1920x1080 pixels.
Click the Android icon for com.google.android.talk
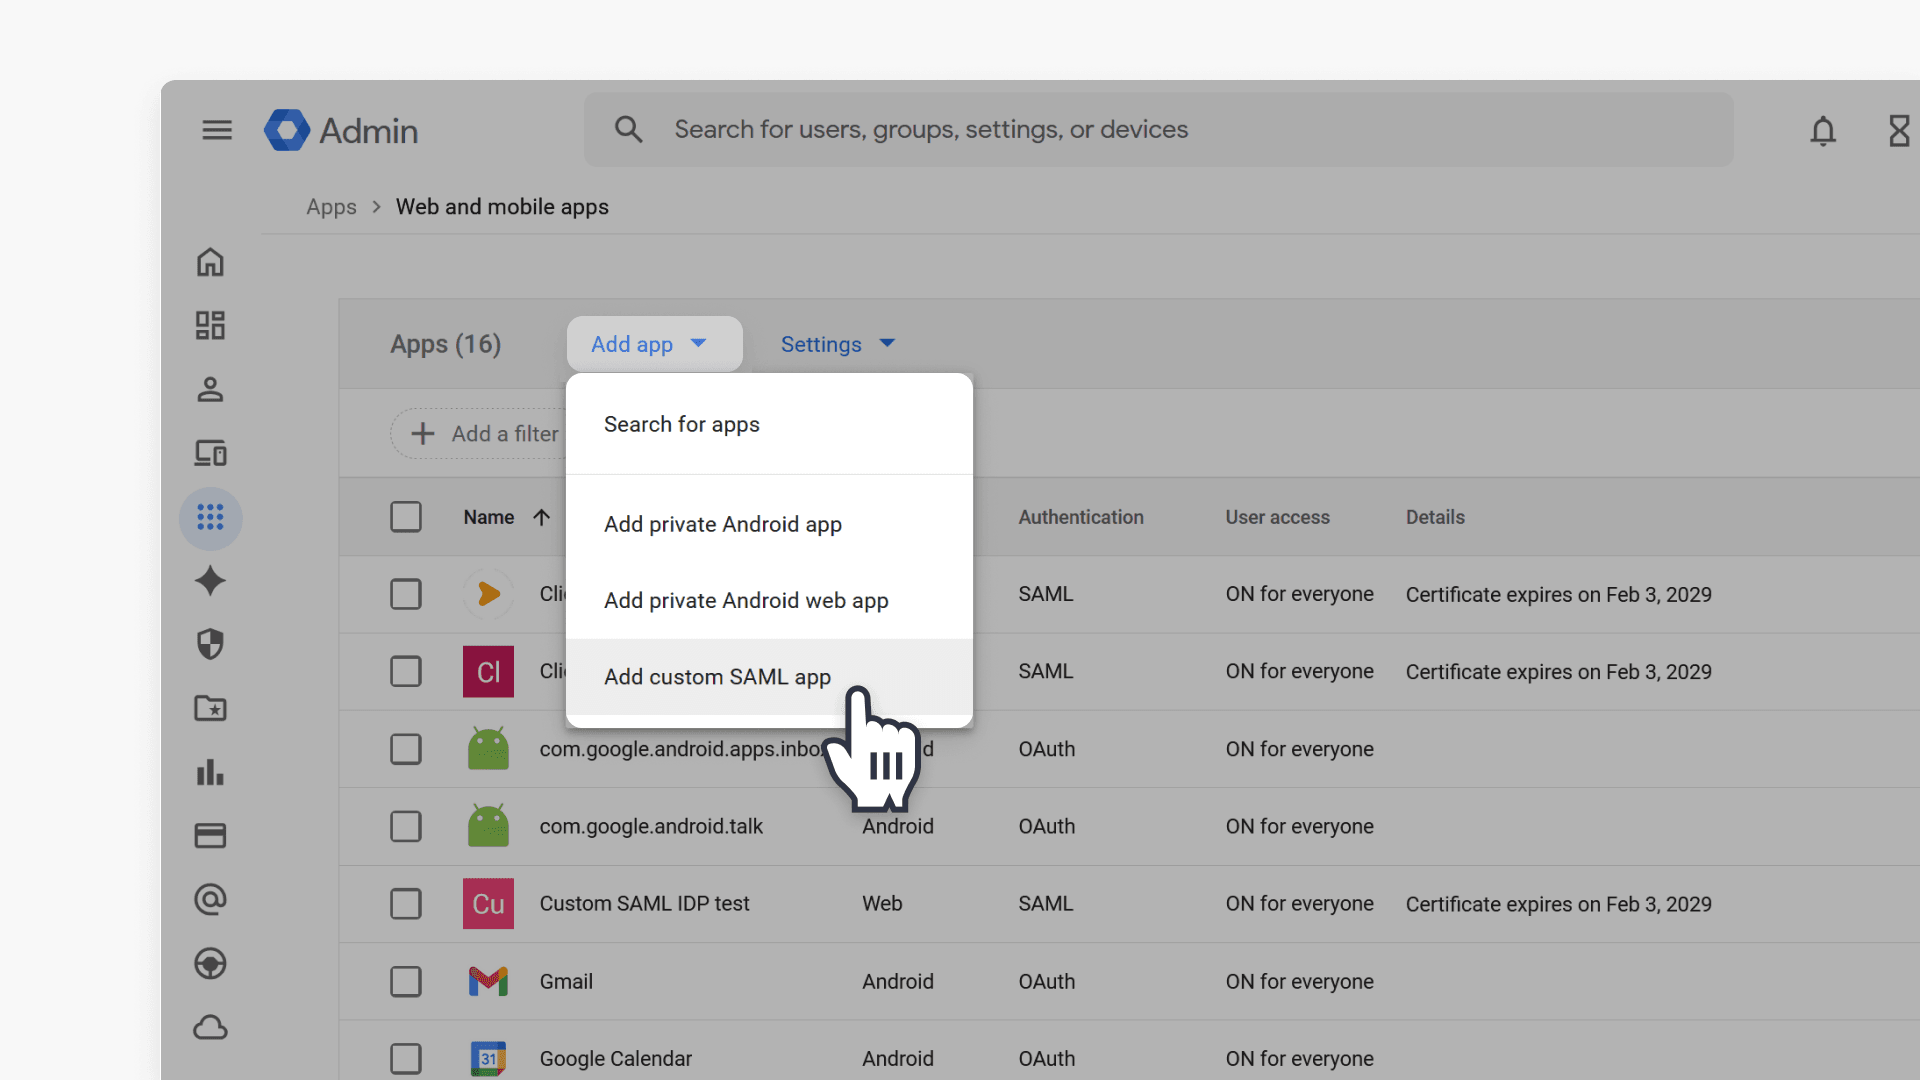tap(488, 826)
